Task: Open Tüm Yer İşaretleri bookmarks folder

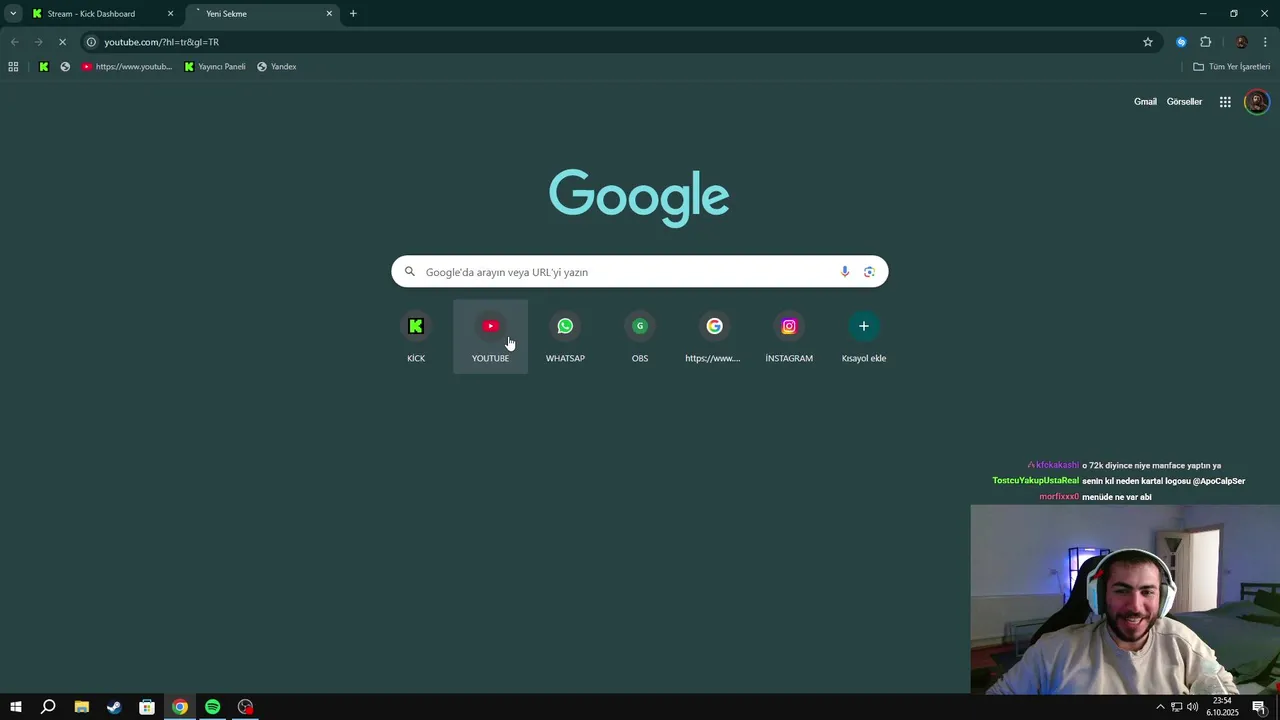Action: click(1231, 67)
